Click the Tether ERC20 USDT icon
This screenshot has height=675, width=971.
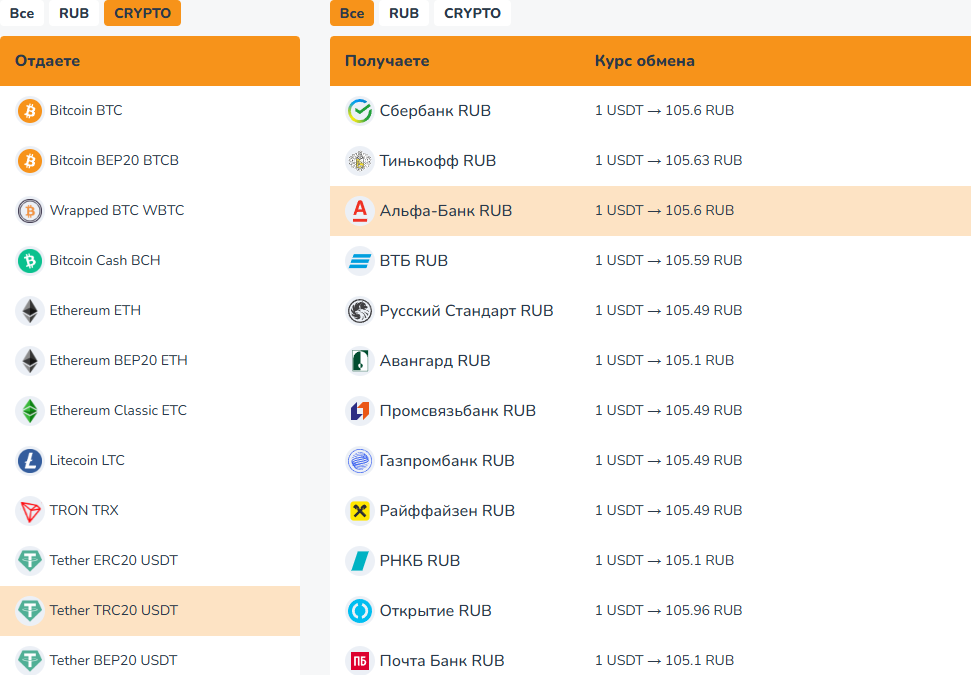30,561
